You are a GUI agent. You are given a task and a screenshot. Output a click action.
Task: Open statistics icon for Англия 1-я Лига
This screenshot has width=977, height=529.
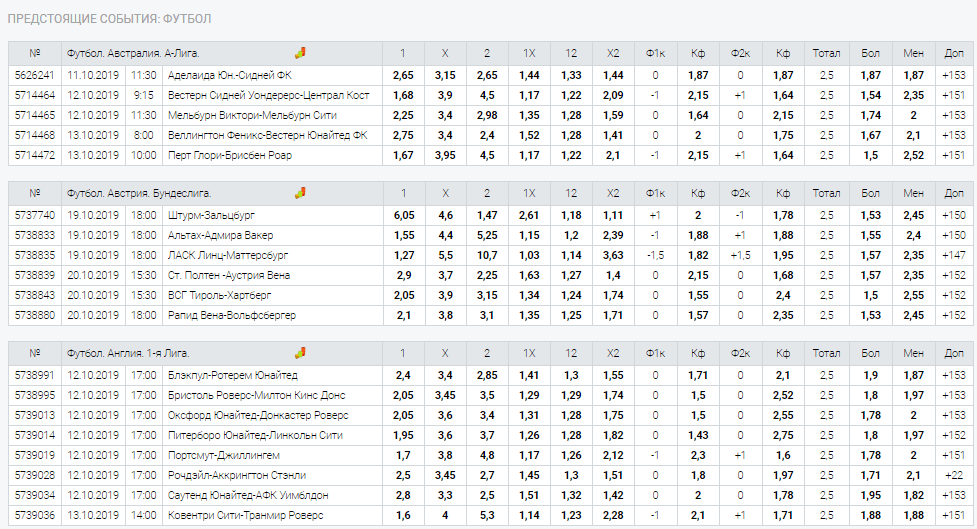pos(300,353)
